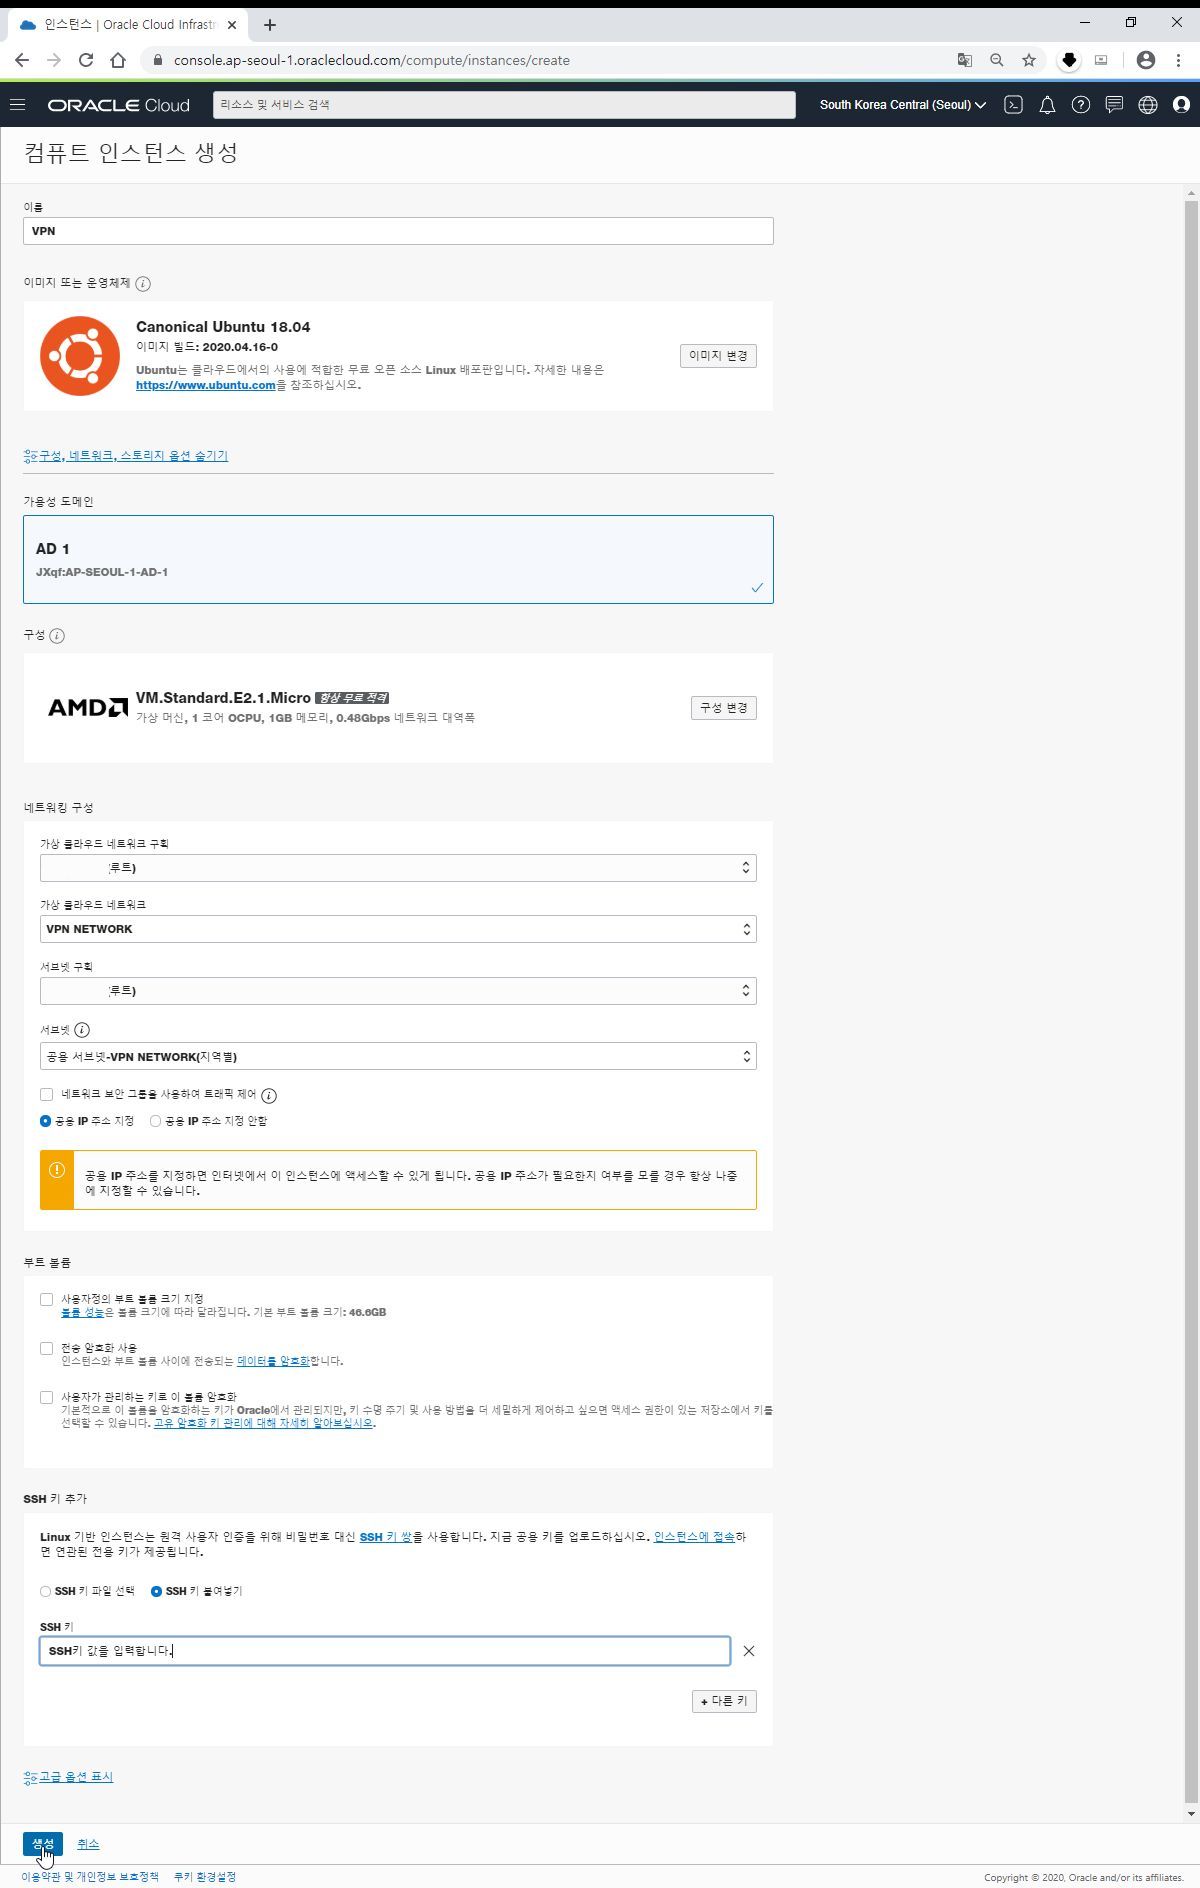Click the Oracle Cloud logo

click(x=118, y=105)
